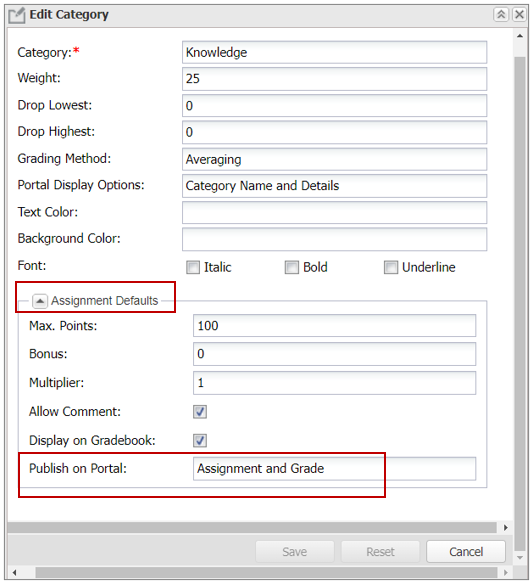Uncheck the Allow Comment checkbox
The height and width of the screenshot is (582, 530).
(200, 412)
